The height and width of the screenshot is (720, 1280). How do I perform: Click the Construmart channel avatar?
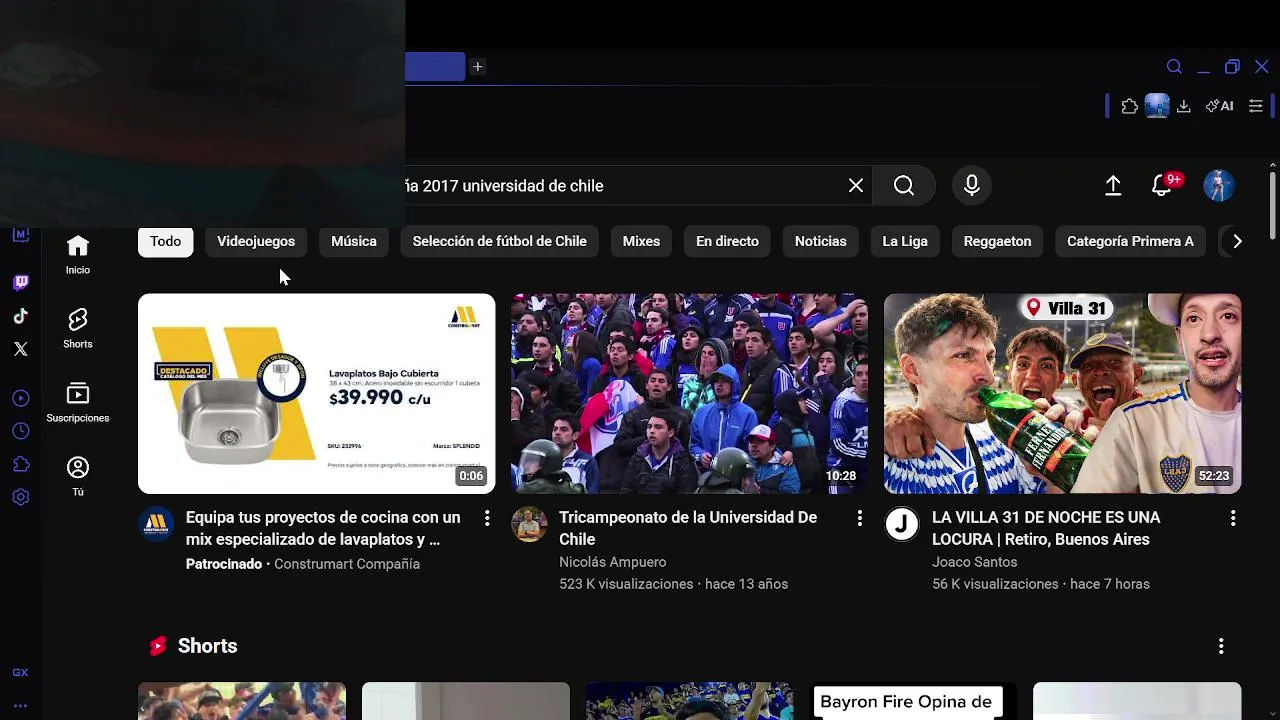[156, 524]
